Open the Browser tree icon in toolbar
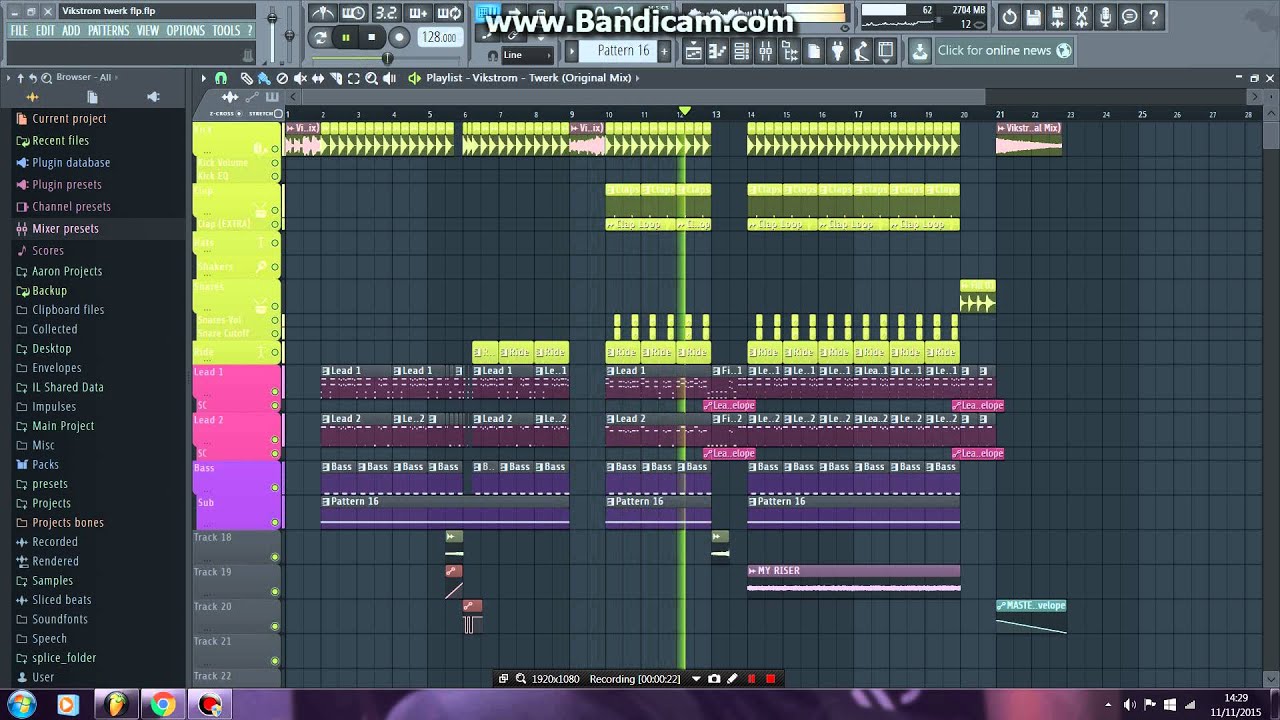Screen dimensions: 1280x720 tap(789, 51)
